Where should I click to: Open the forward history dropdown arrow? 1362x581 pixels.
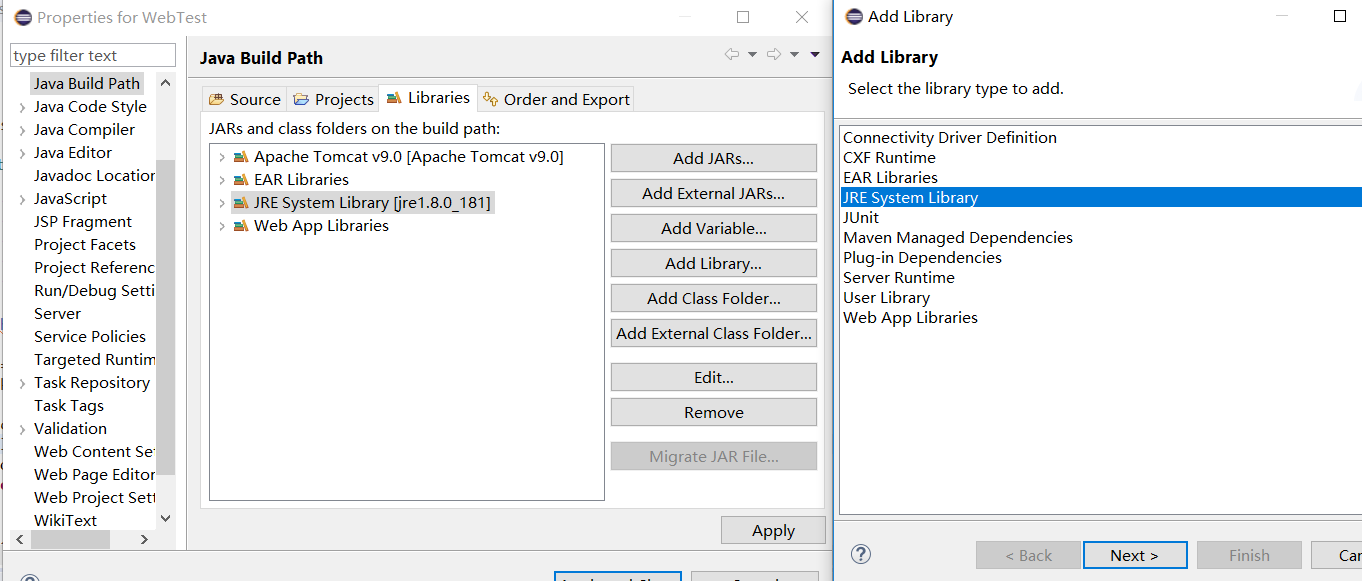(794, 55)
